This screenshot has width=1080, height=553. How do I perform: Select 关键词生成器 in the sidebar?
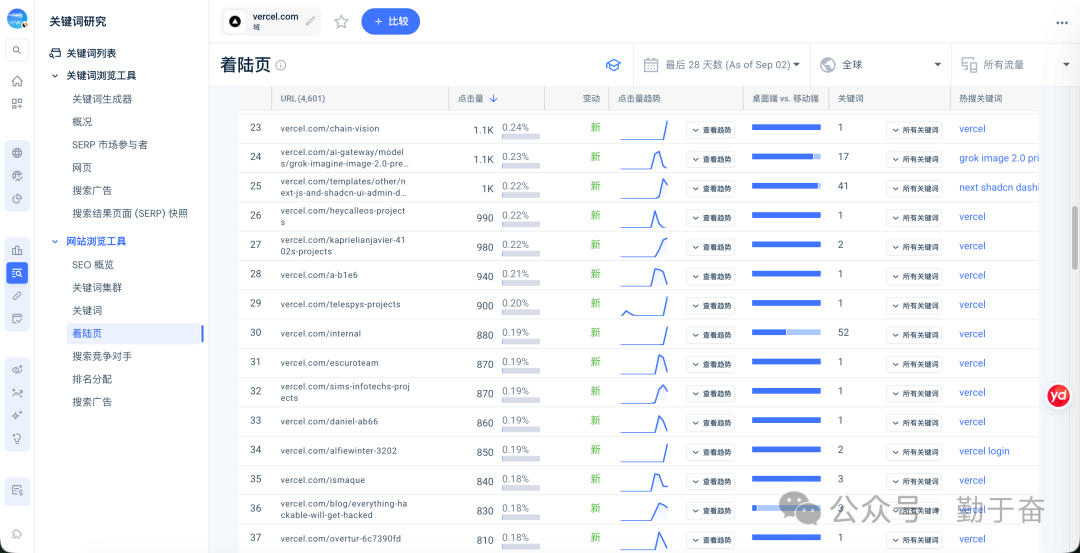click(102, 99)
